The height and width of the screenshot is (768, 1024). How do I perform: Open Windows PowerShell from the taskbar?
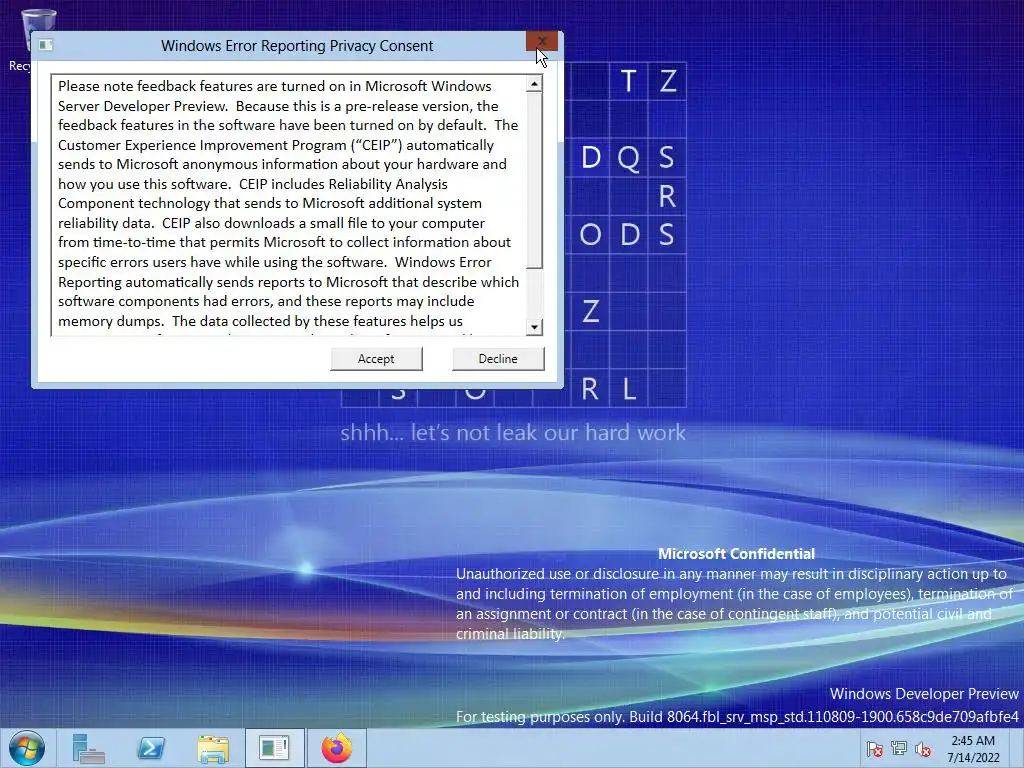point(151,748)
